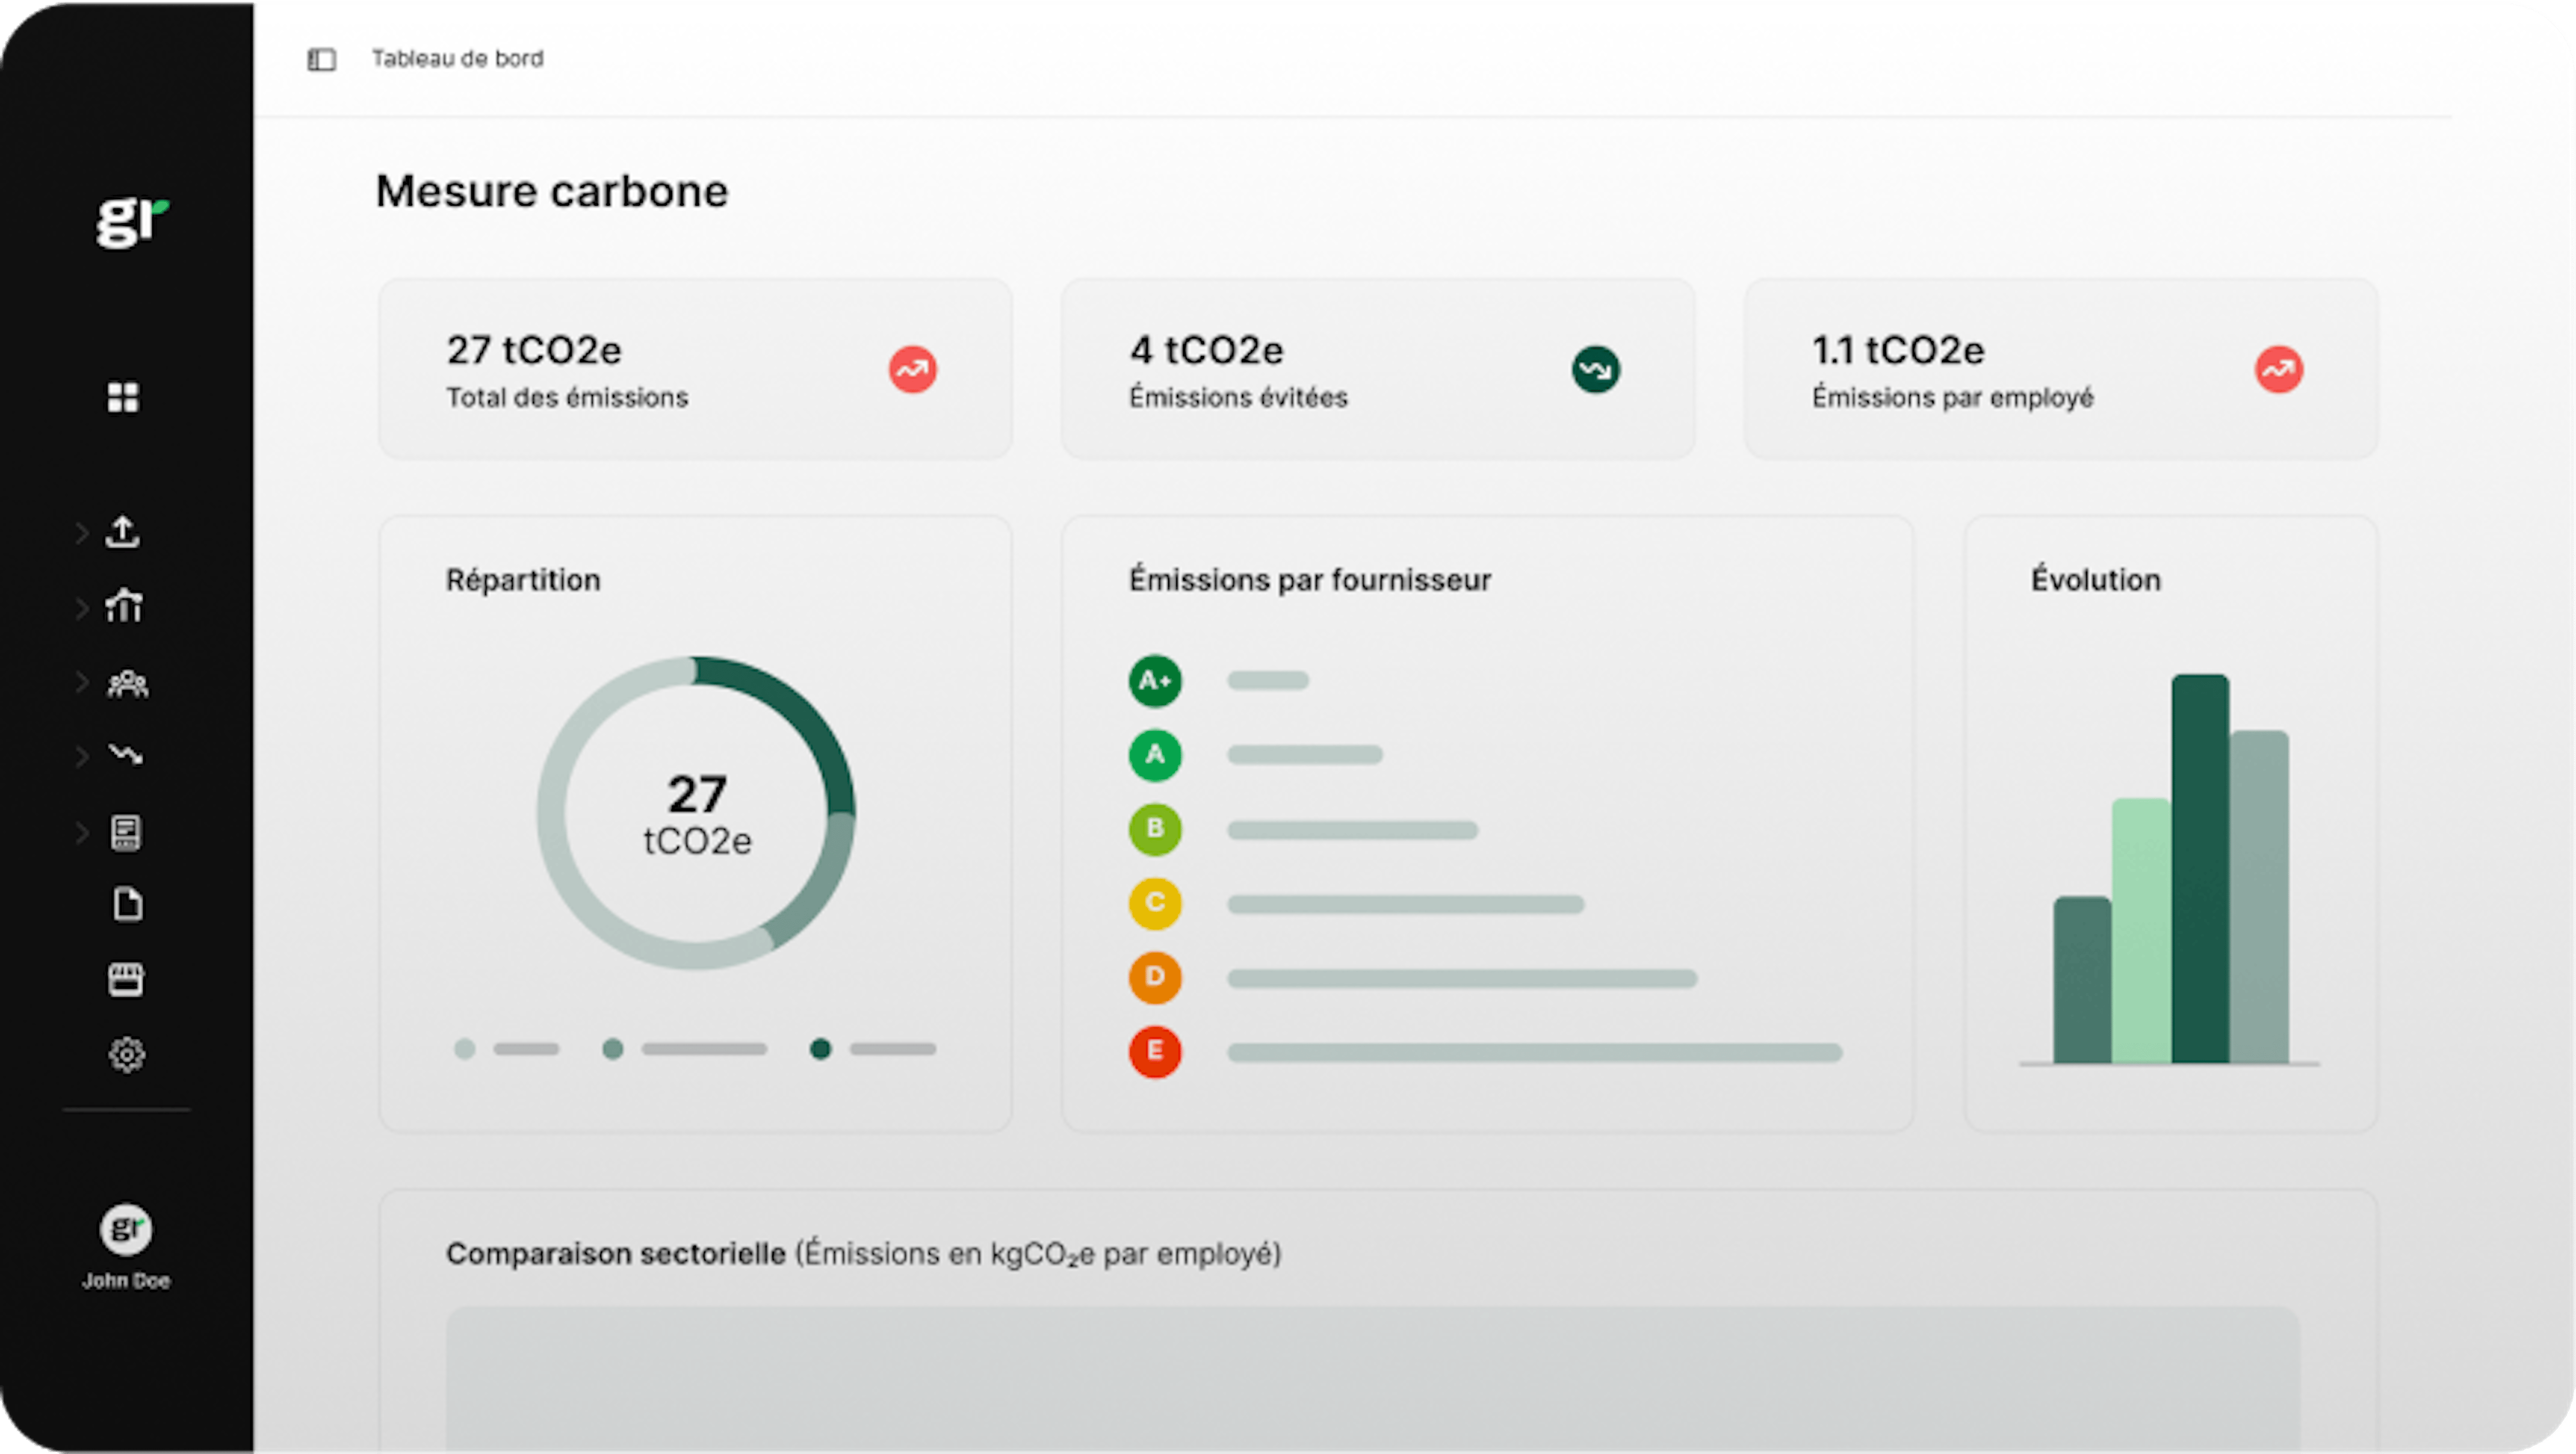Screen dimensions: 2576x1454
Task: Expand the chevron next to team icon
Action: coord(82,683)
